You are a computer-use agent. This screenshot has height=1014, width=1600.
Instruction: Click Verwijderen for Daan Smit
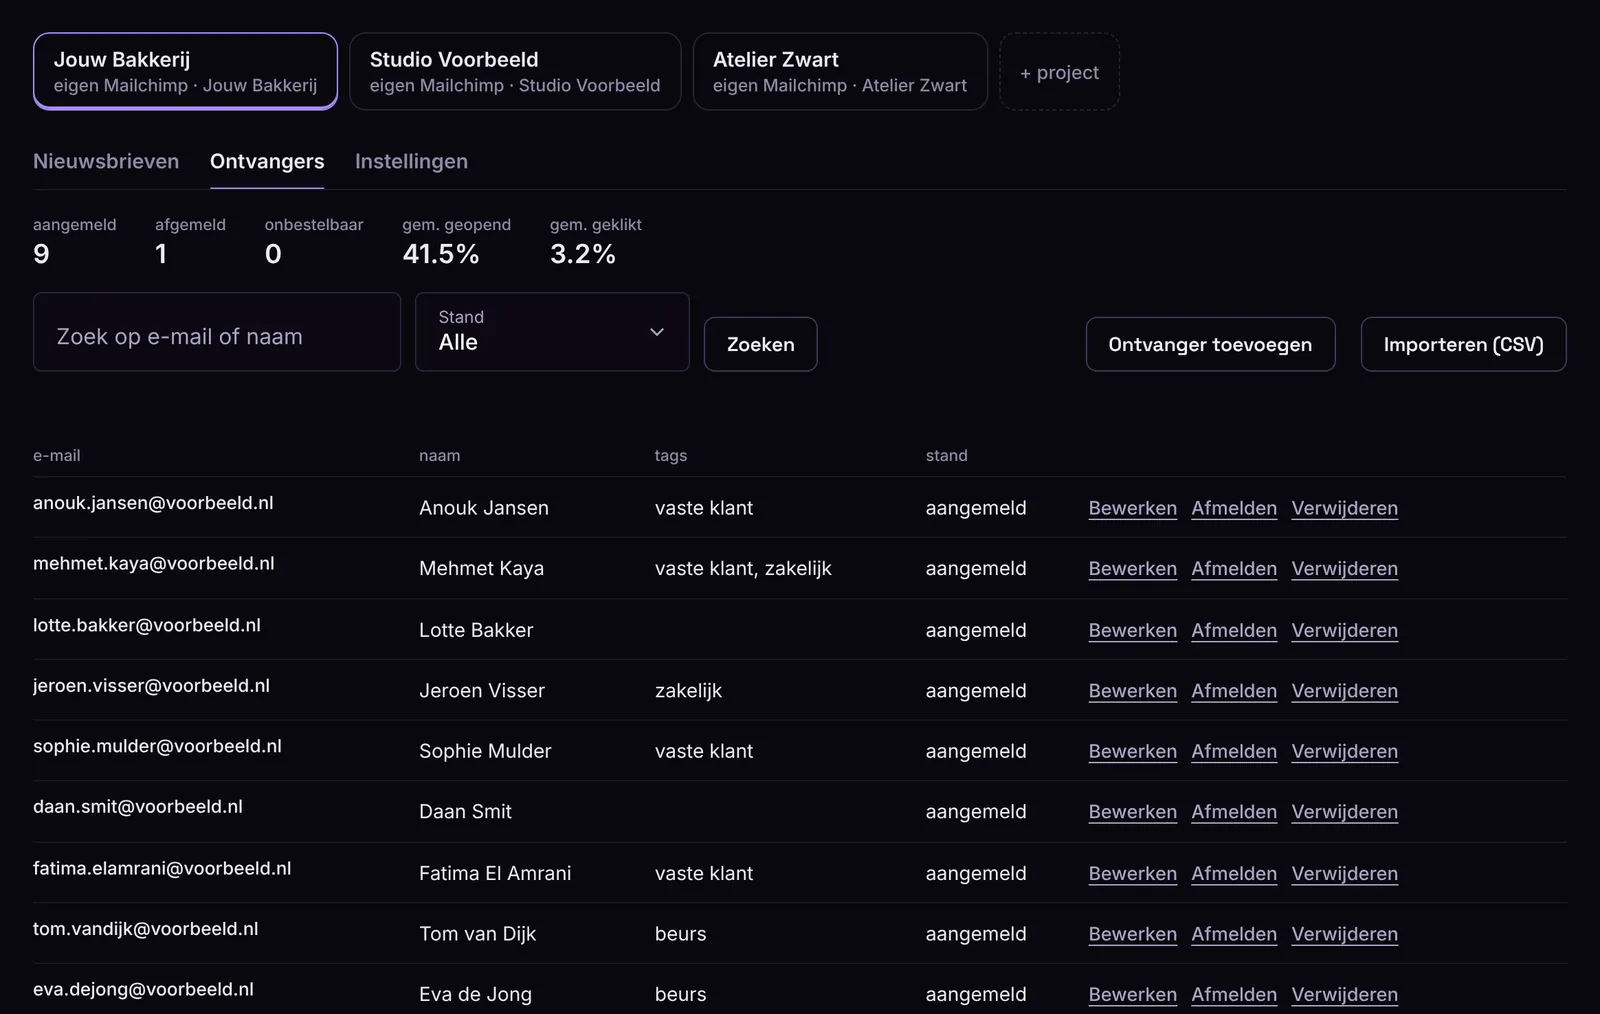[x=1344, y=811]
